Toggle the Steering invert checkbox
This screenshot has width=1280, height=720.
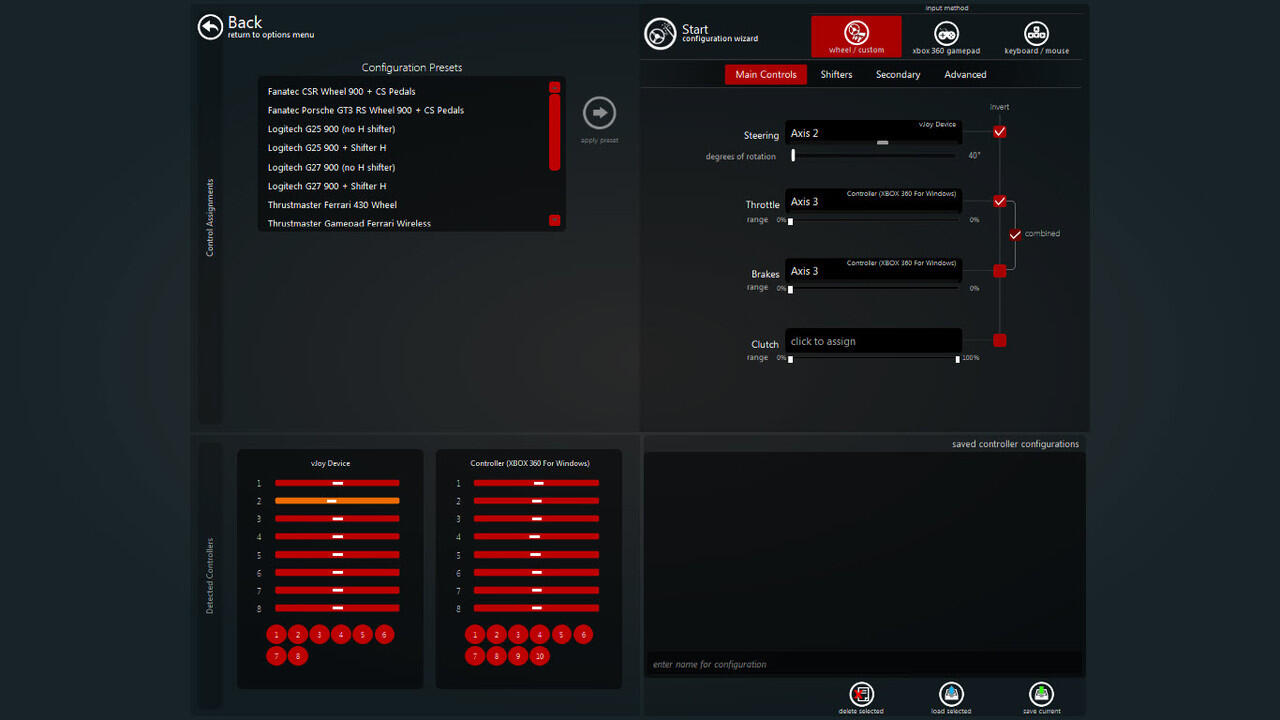[1000, 131]
